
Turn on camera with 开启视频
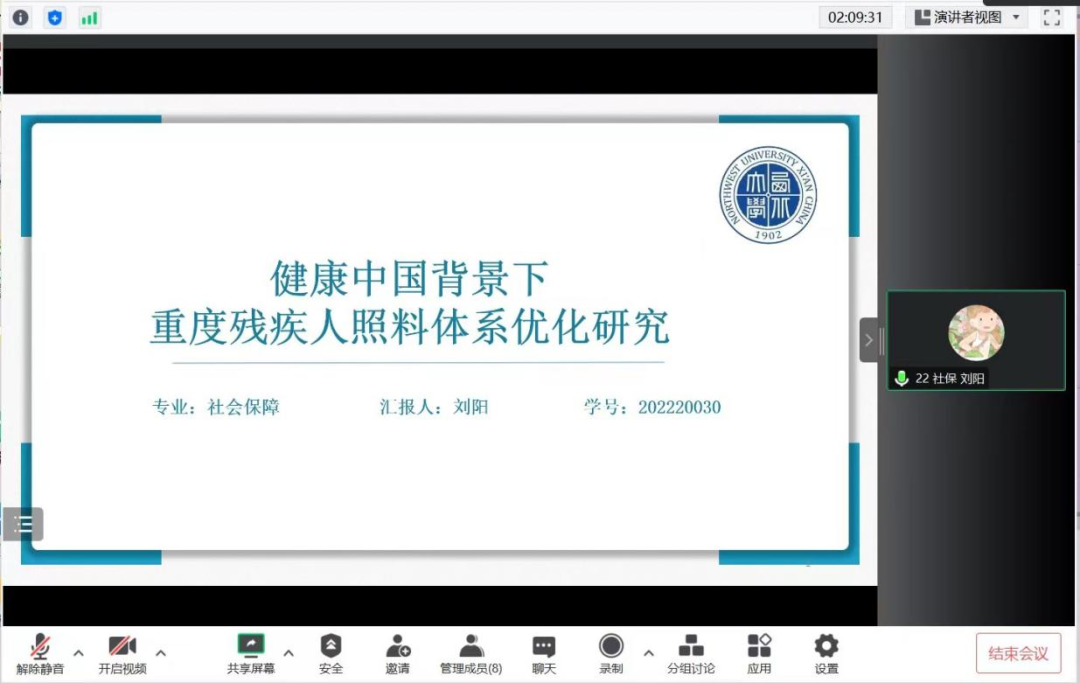(x=122, y=654)
